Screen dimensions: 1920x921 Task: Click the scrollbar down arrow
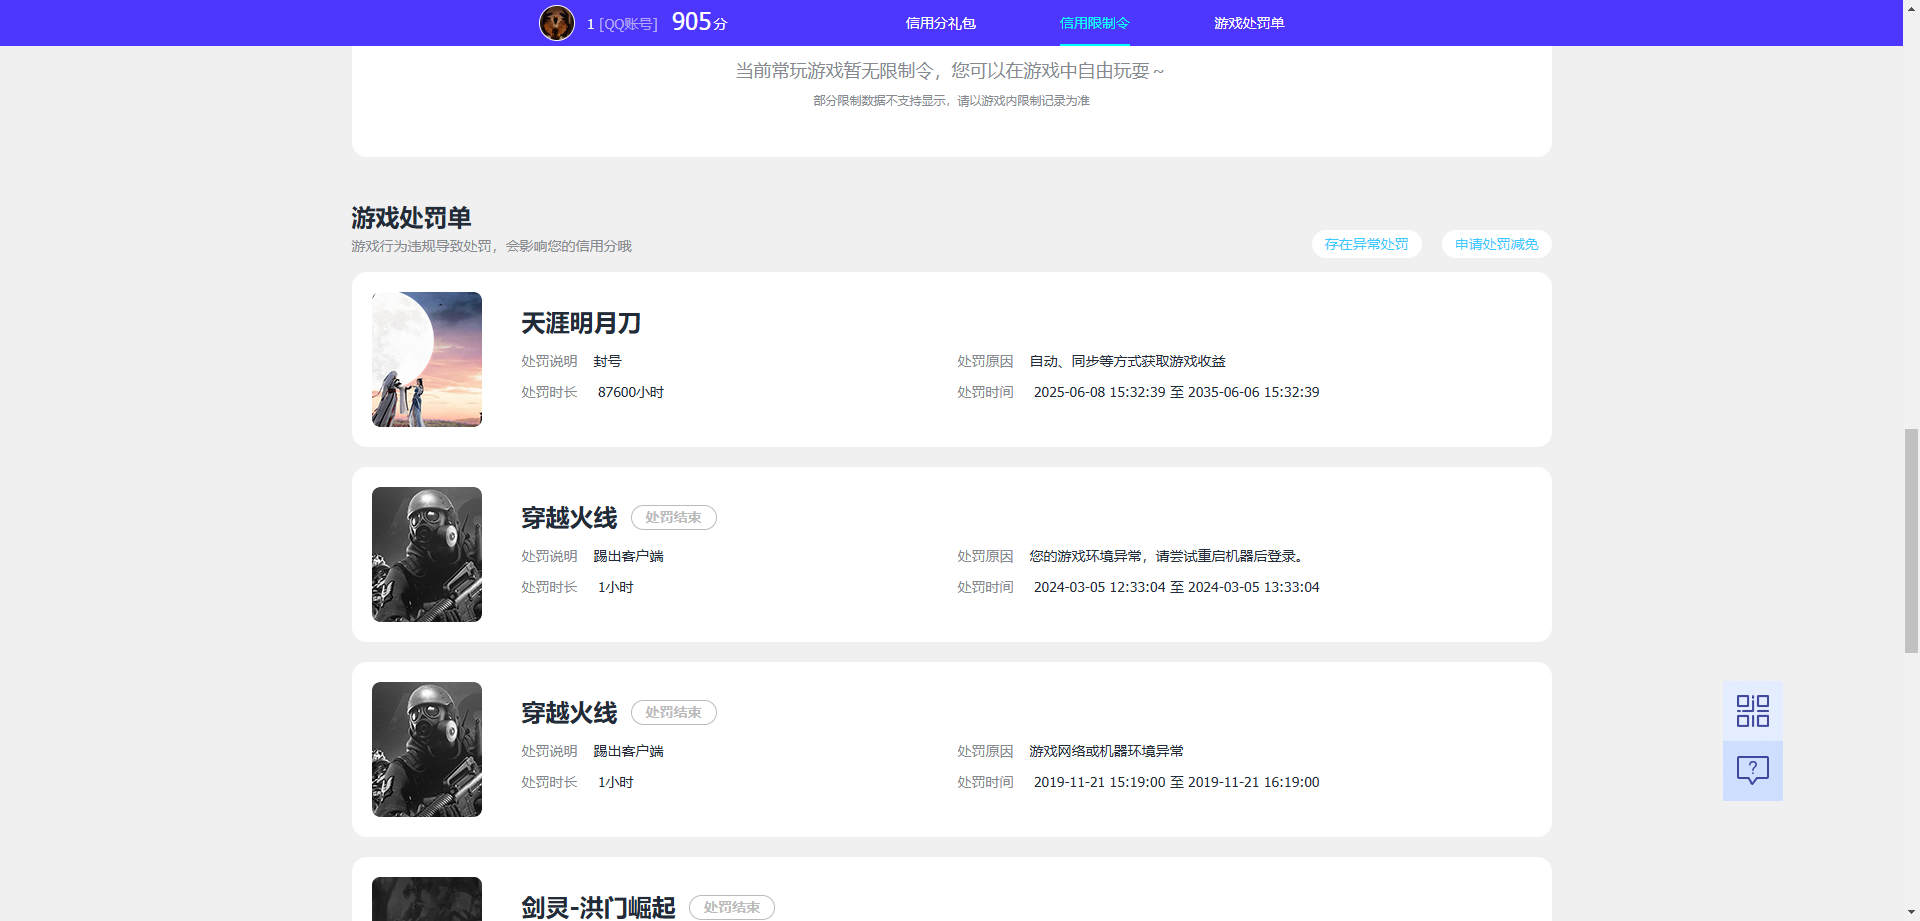[1911, 912]
